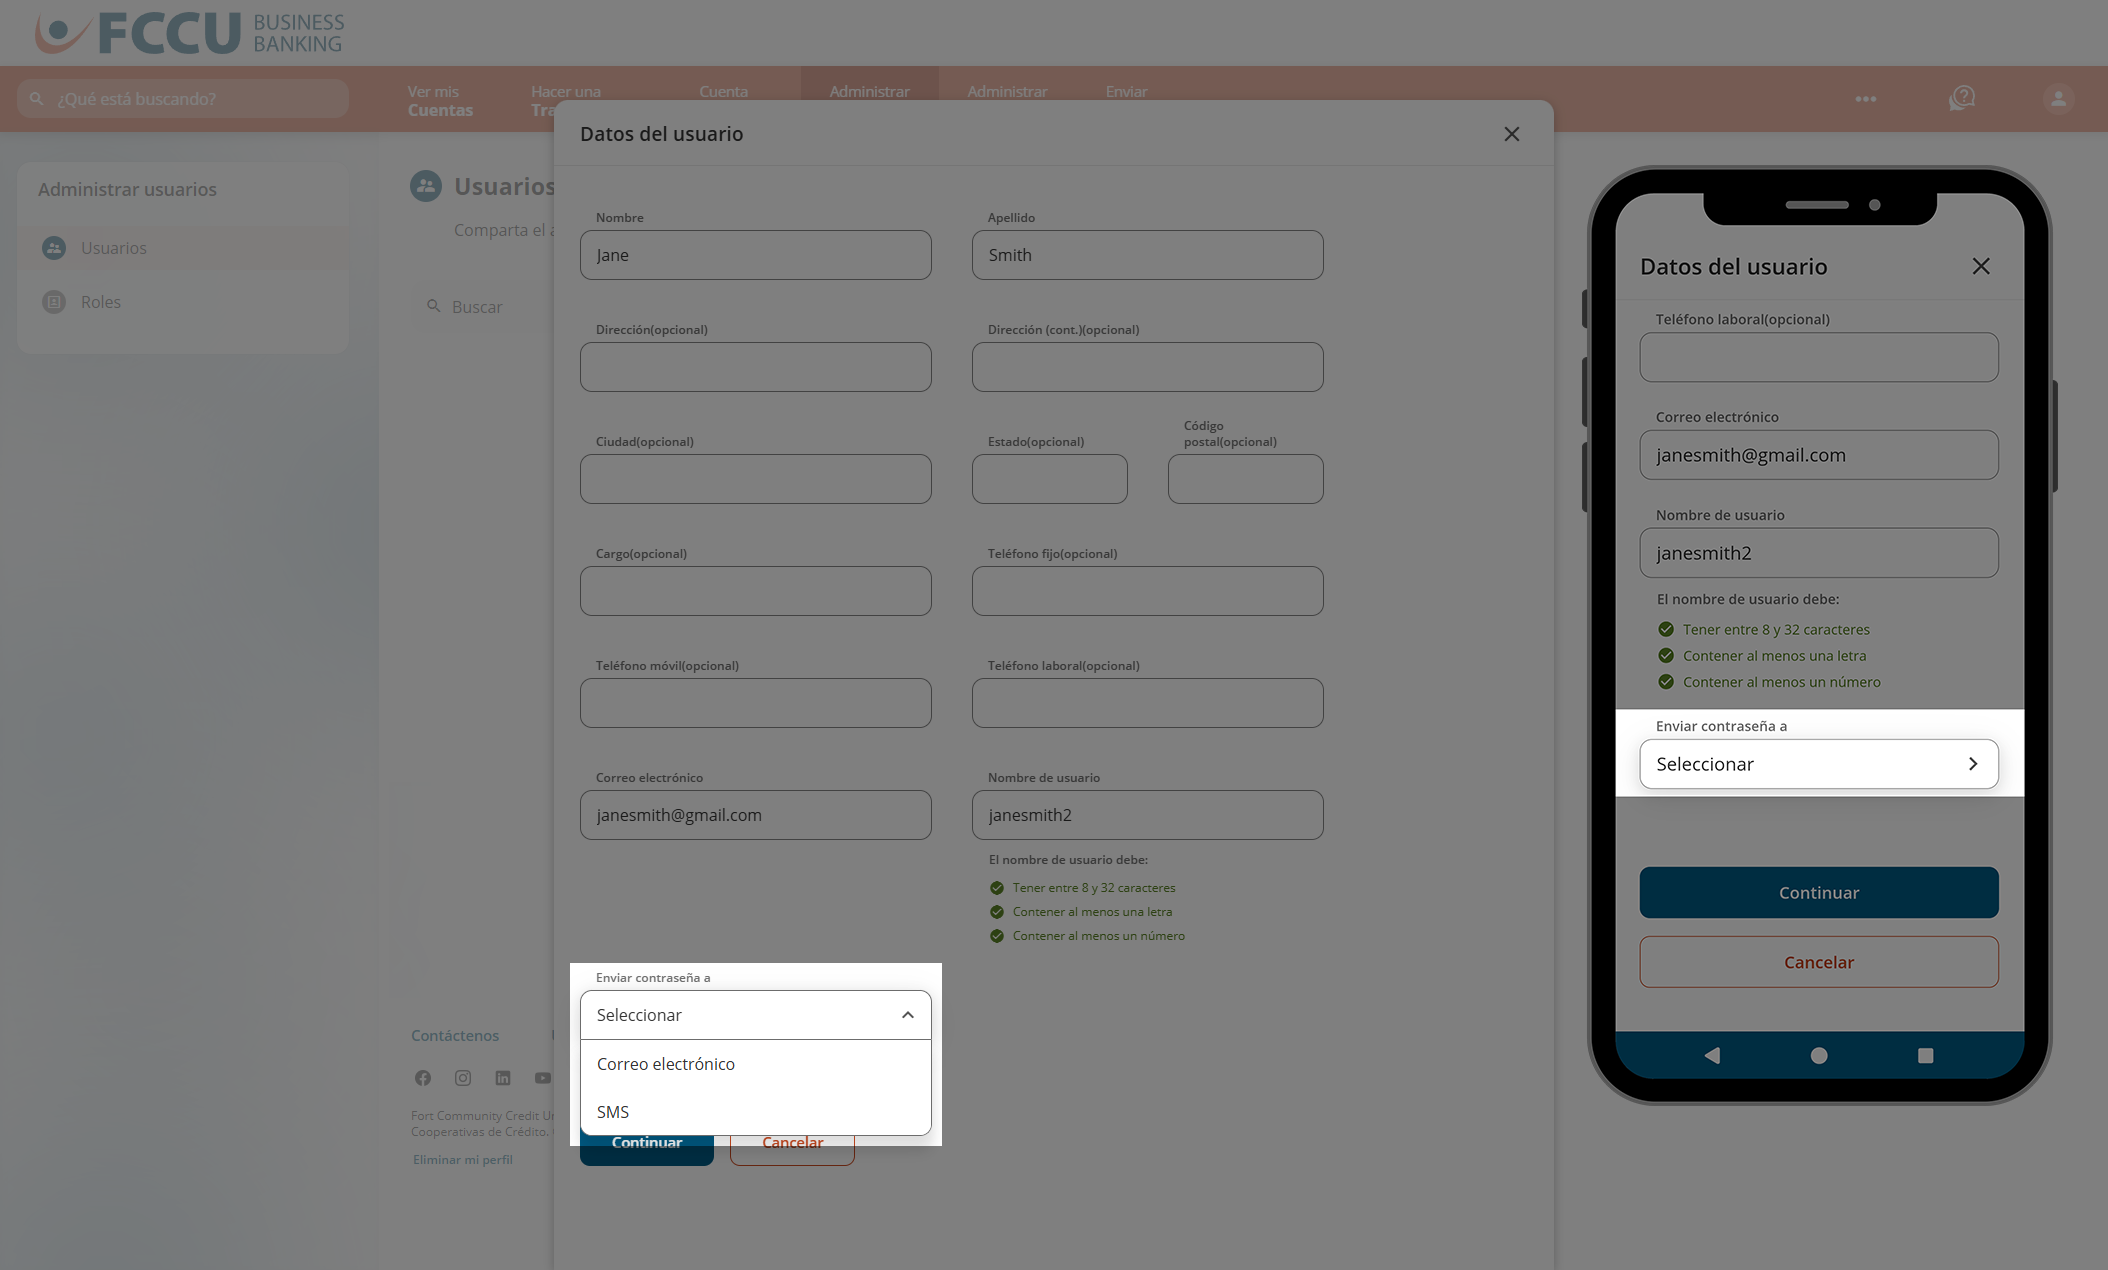Select Correo electrónico from dropdown list
Viewport: 2108px width, 1270px height.
[x=666, y=1064]
